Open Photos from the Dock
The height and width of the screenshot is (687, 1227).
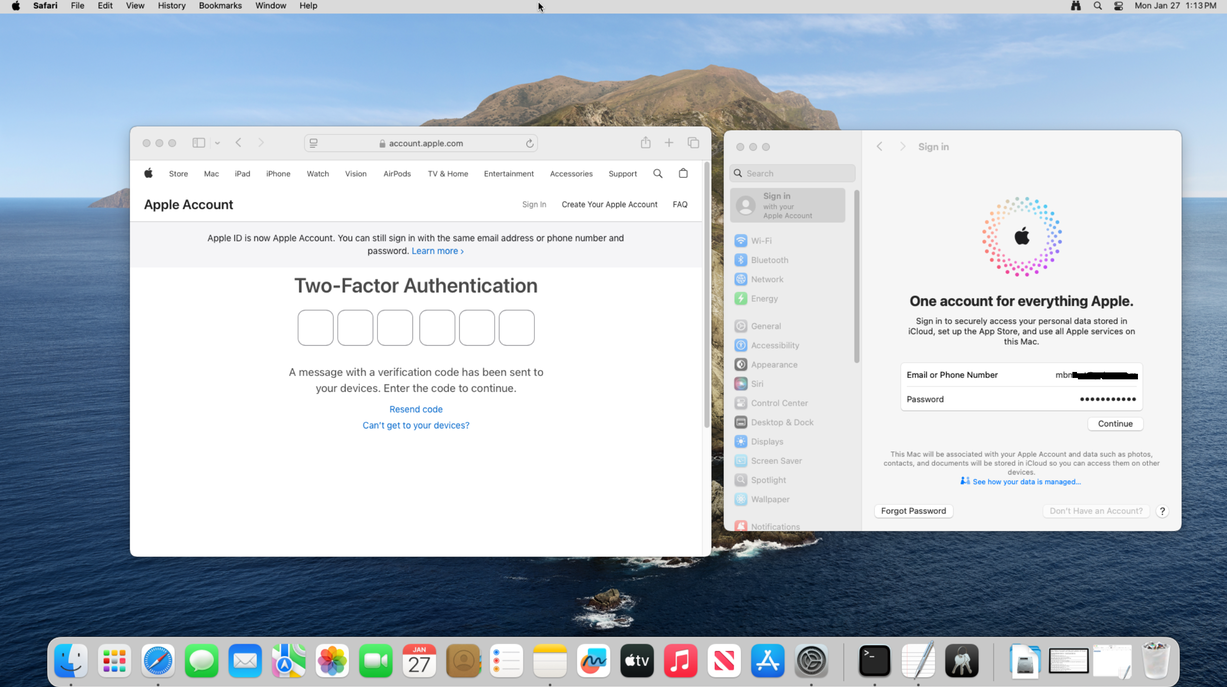point(332,661)
